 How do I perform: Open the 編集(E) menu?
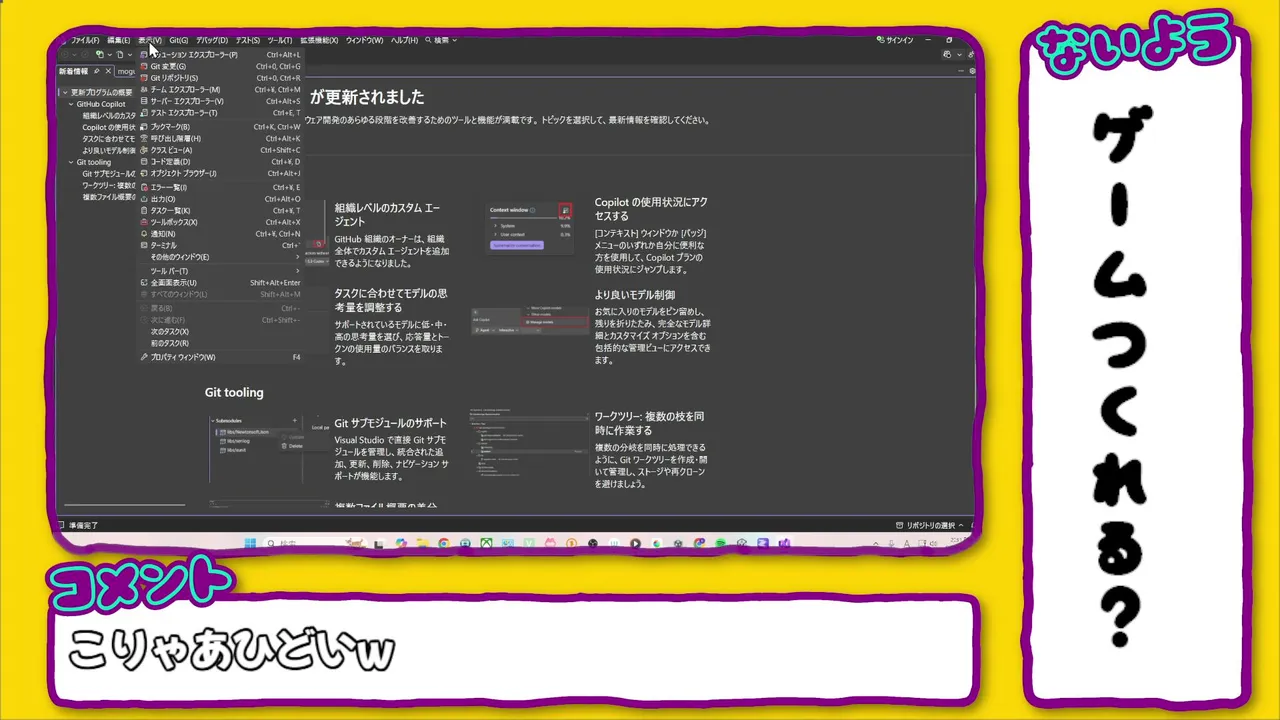(118, 41)
